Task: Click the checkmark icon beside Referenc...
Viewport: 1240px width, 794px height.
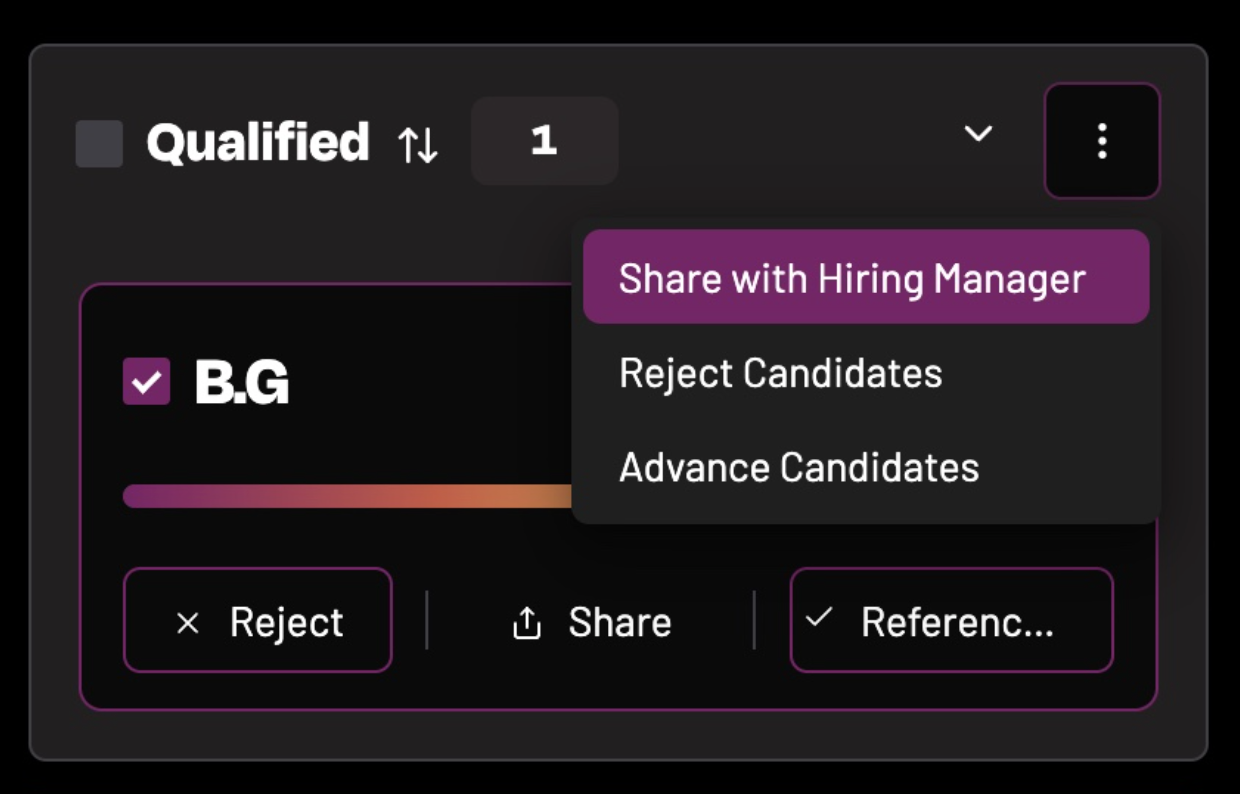Action: (818, 617)
